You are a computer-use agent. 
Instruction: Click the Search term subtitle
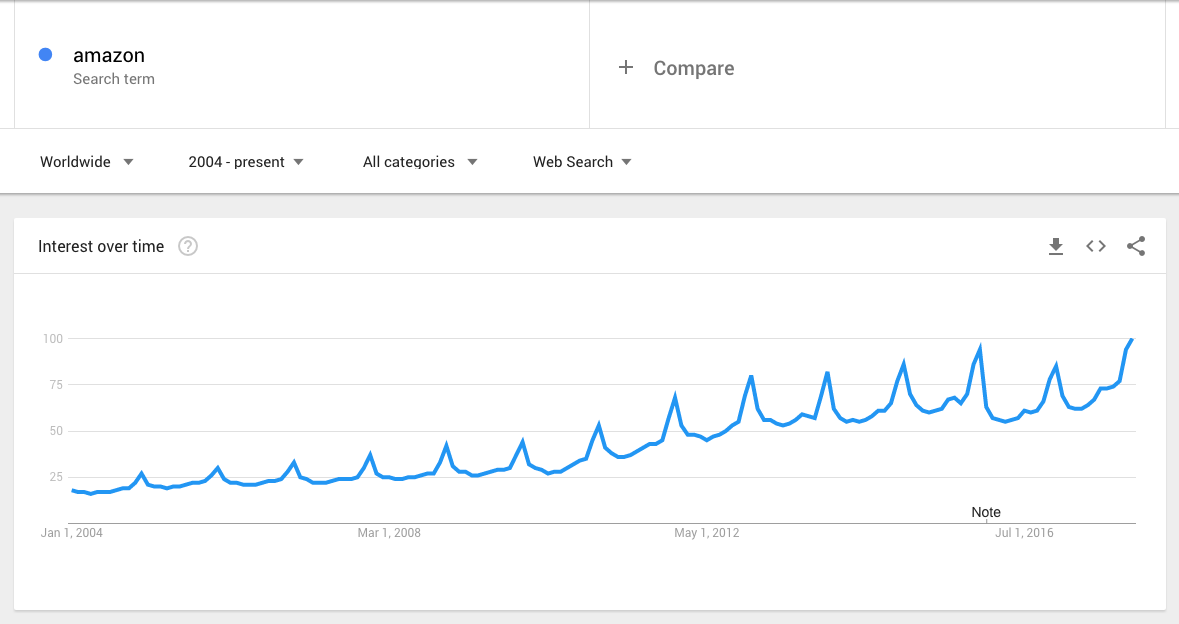(114, 79)
